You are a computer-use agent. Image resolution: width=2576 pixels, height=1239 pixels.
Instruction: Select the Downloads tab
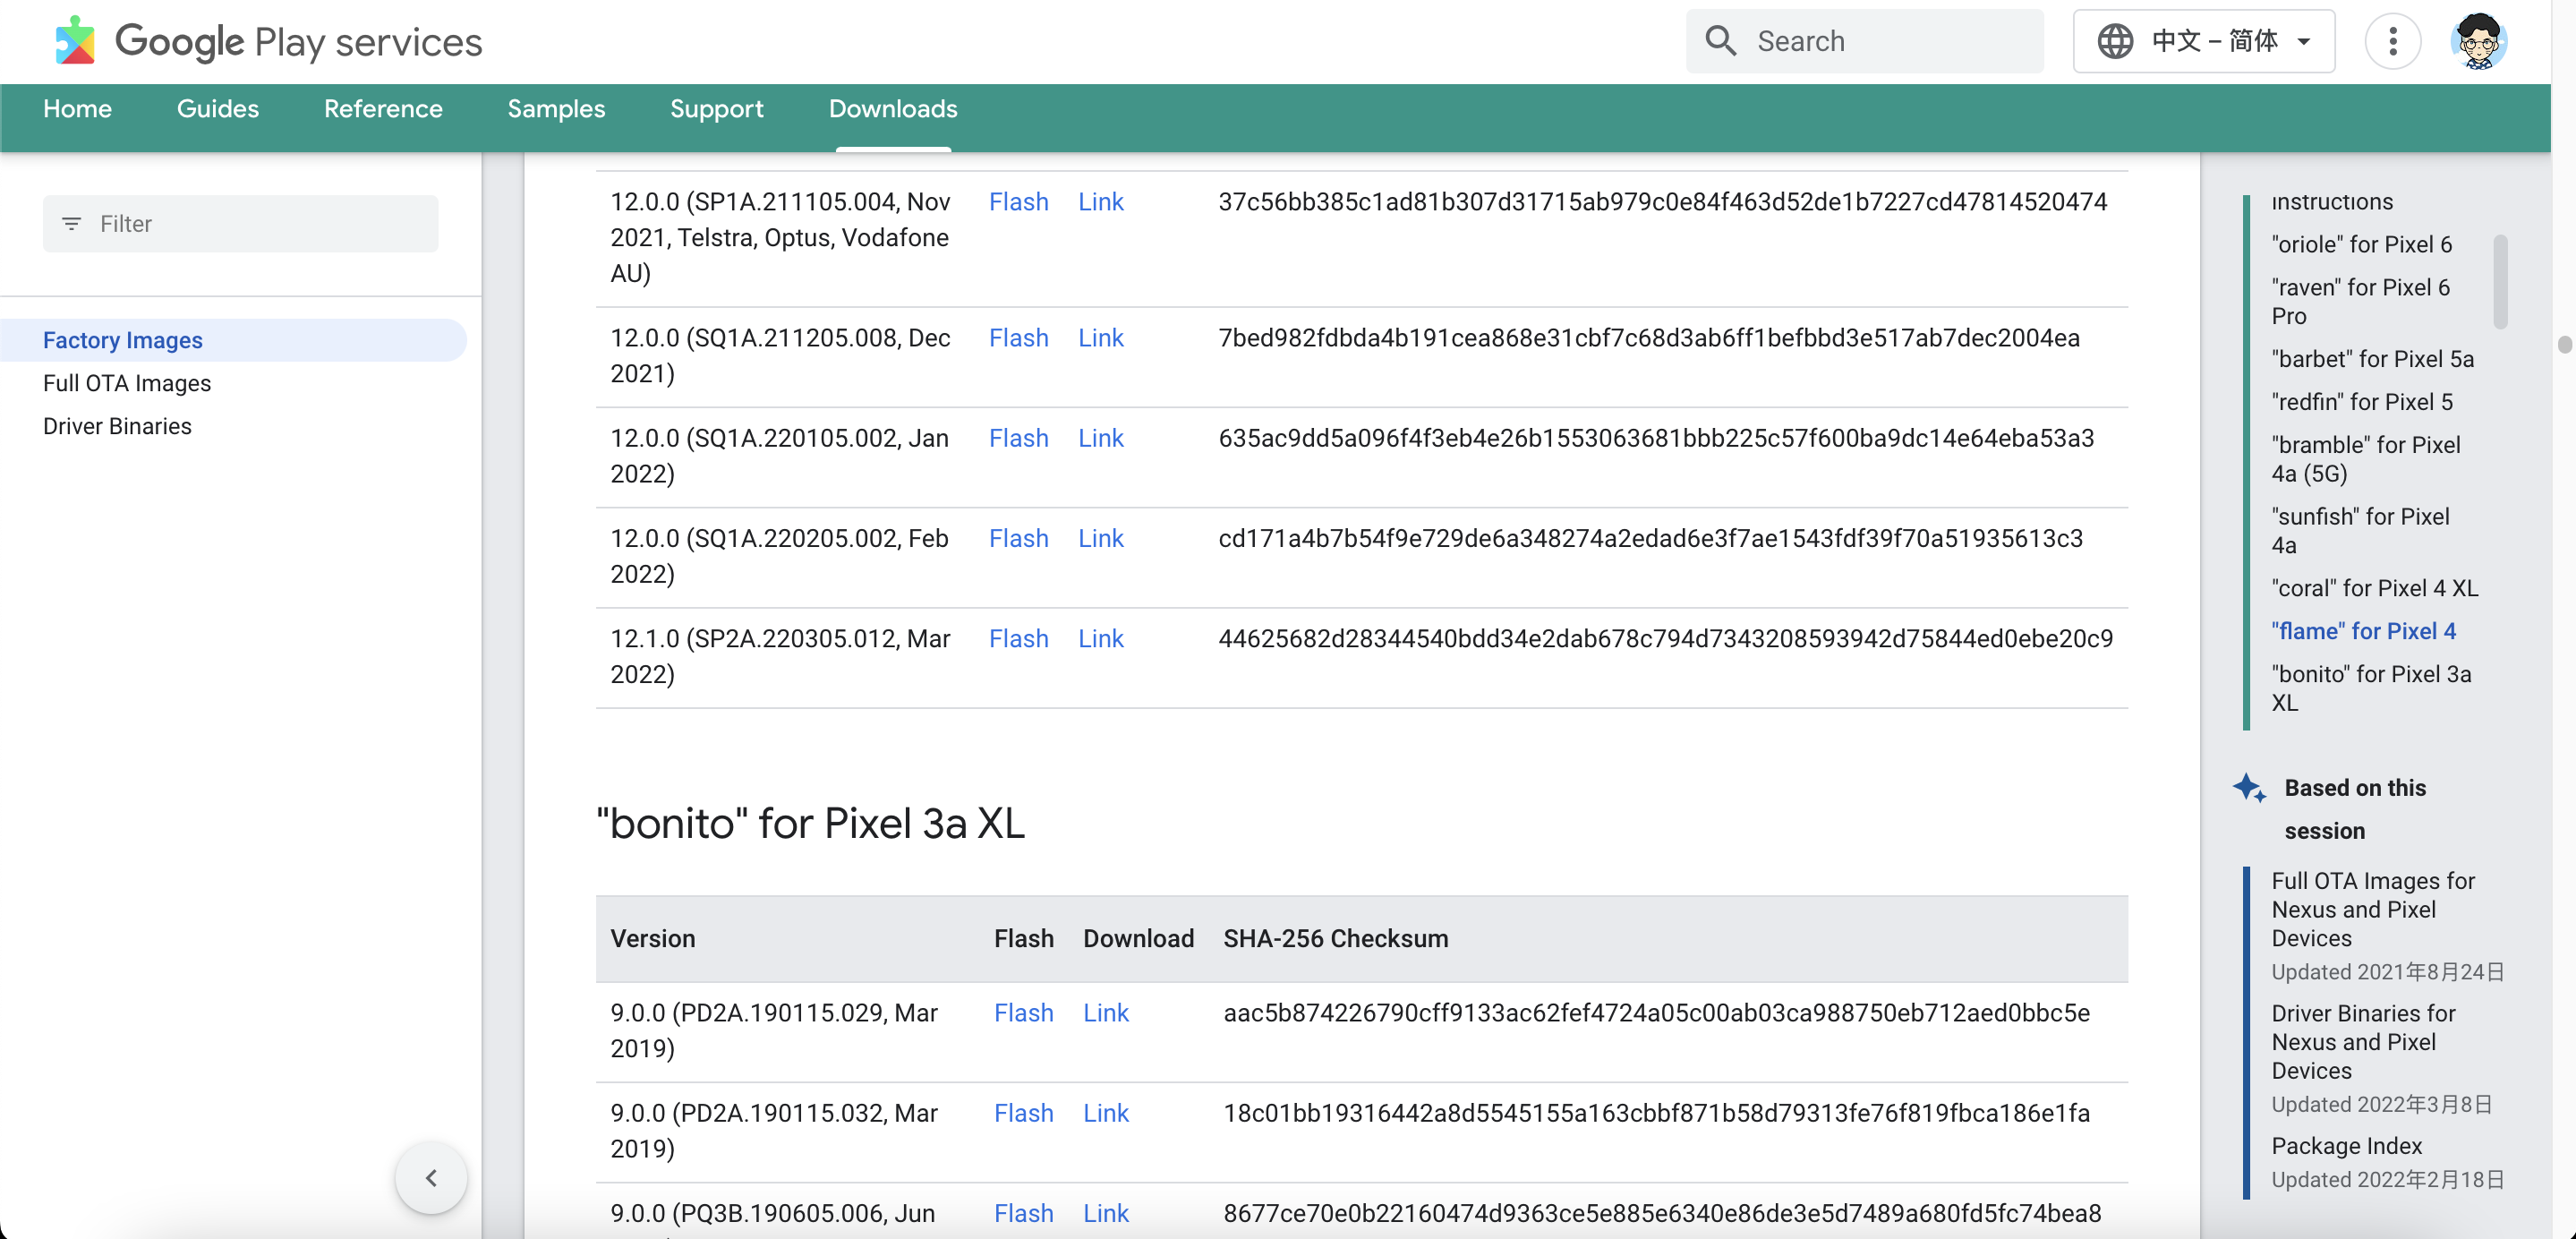coord(892,110)
